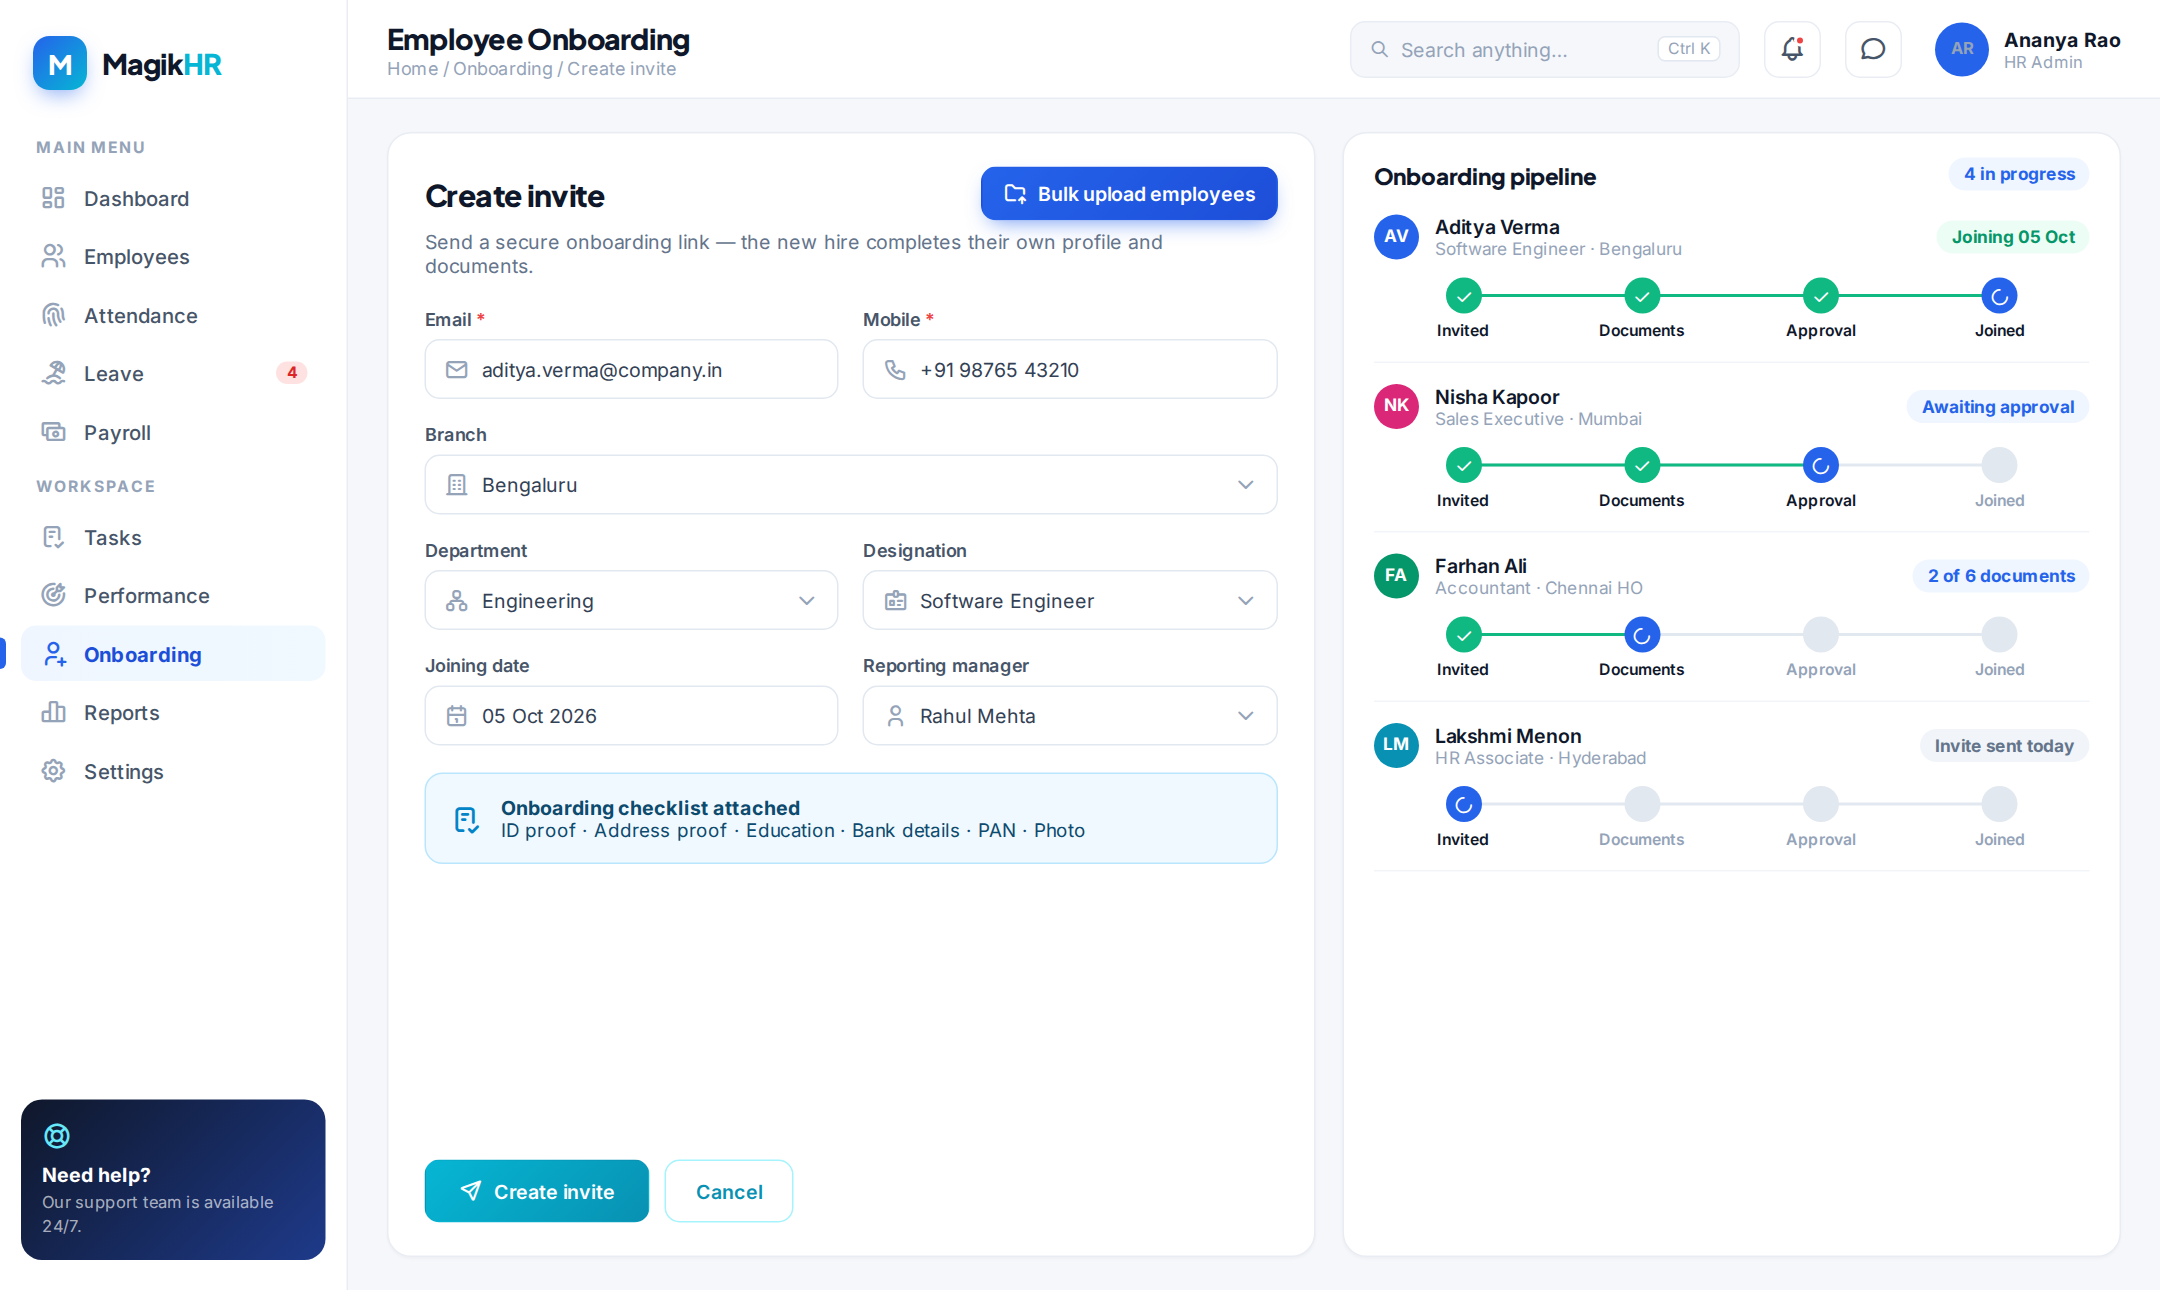This screenshot has height=1290, width=2160.
Task: Click the search magnifier icon
Action: tap(1379, 49)
